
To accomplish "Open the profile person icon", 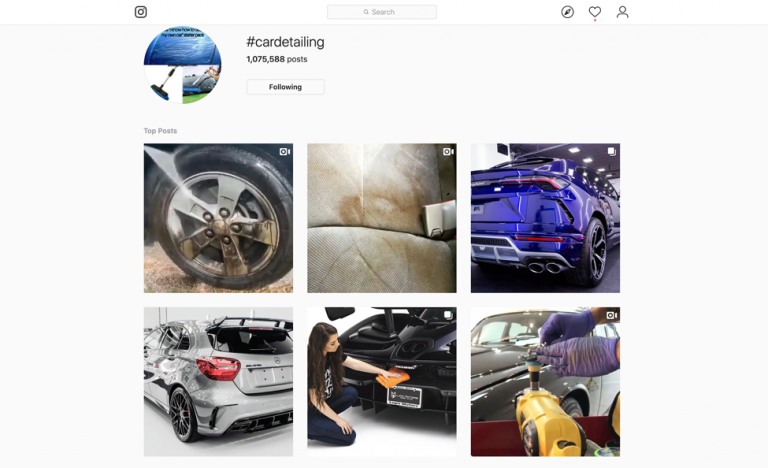I will tap(623, 12).
